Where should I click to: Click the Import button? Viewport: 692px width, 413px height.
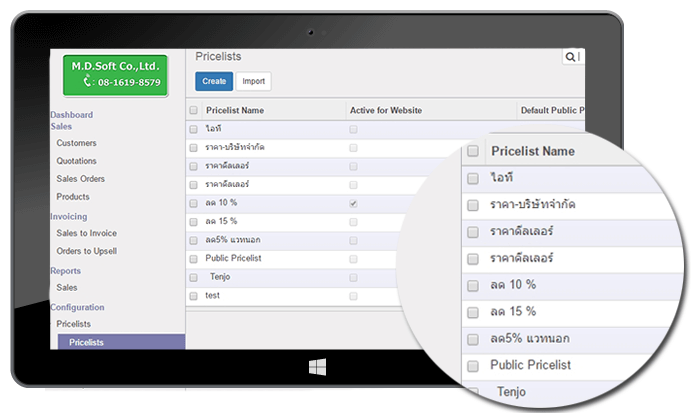click(253, 81)
